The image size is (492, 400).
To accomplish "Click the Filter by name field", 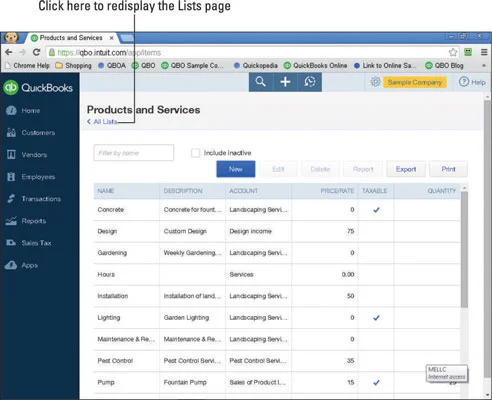I will [x=134, y=153].
